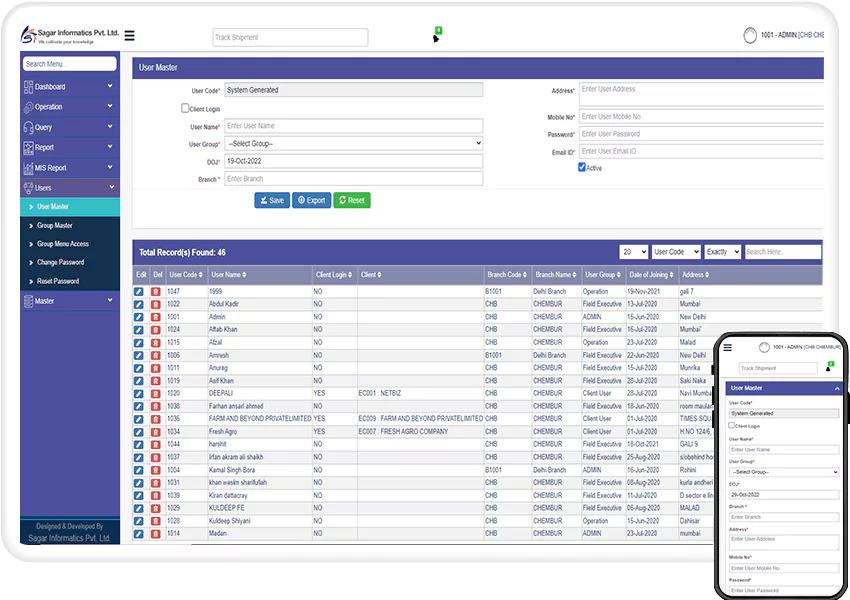The image size is (850, 600).
Task: Uncheck the Active checkbox
Action: tap(582, 167)
